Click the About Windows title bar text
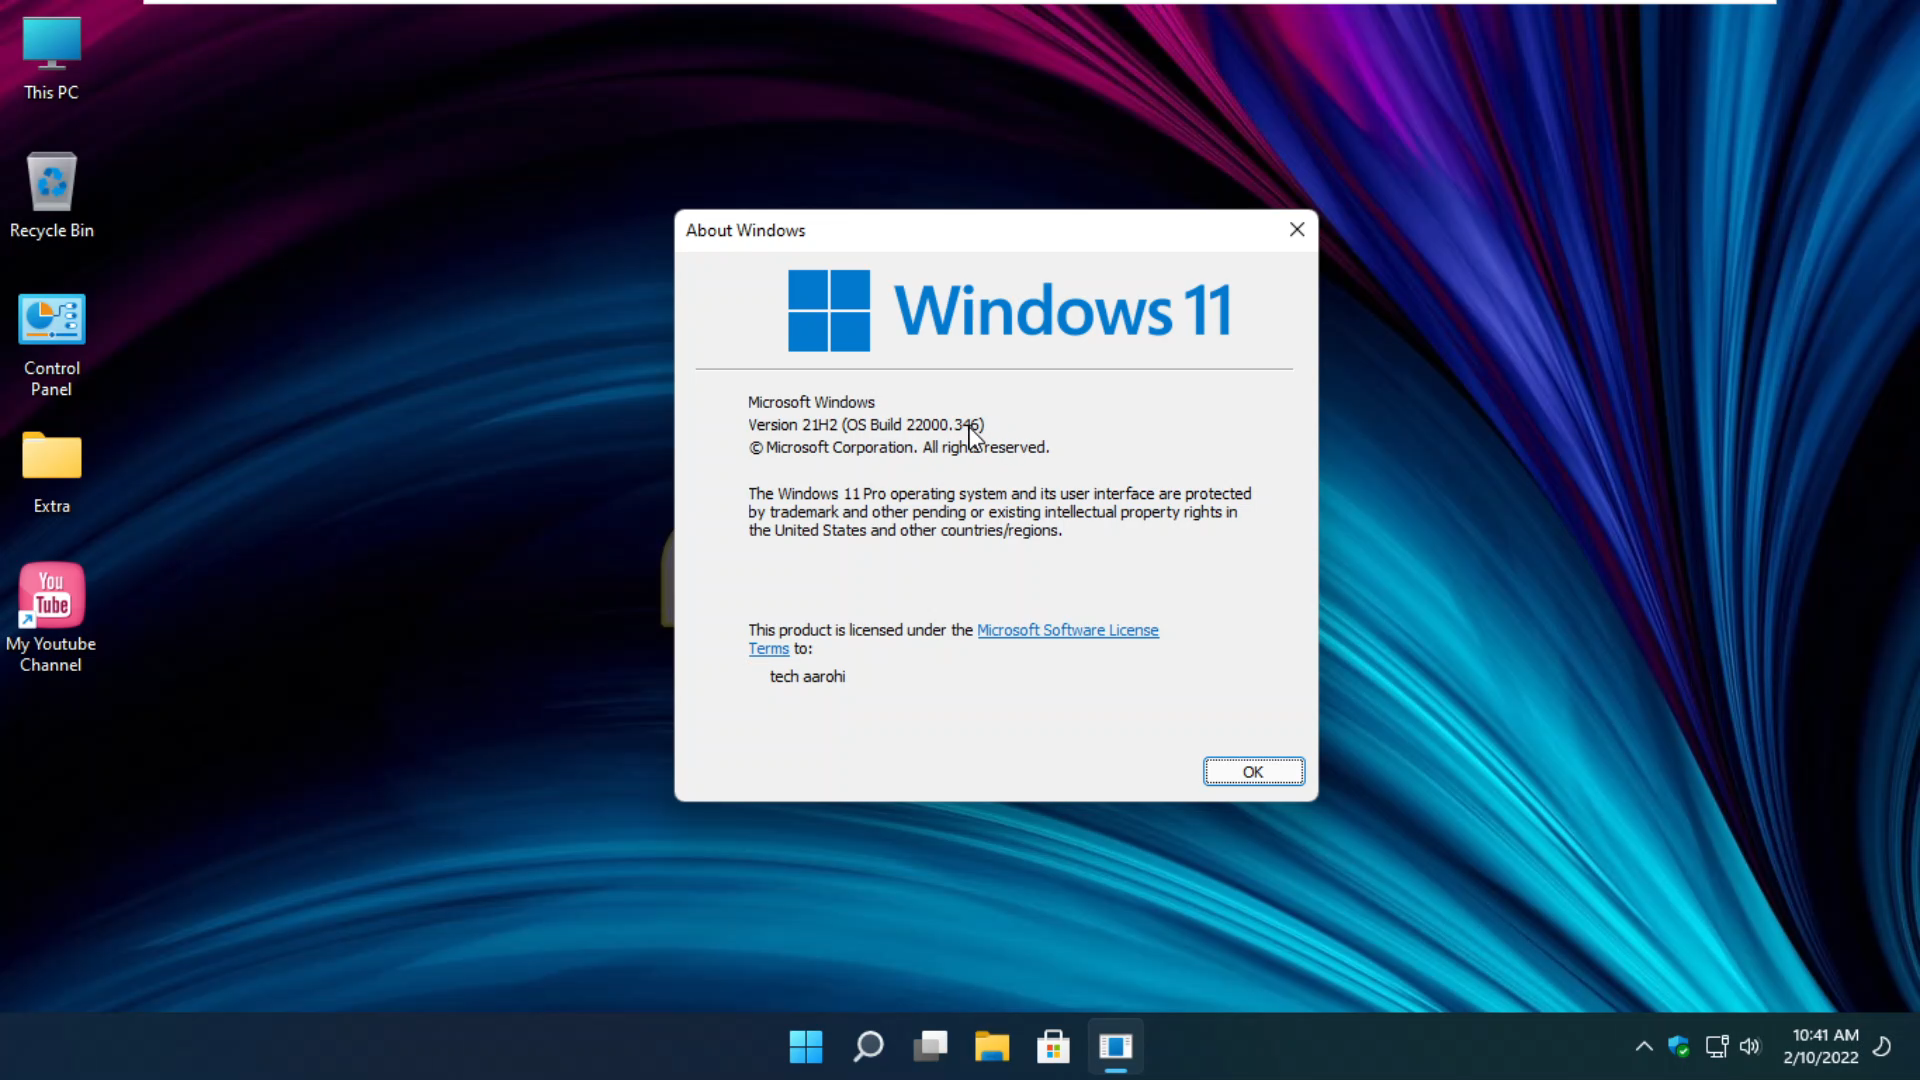Image resolution: width=1920 pixels, height=1080 pixels. click(745, 230)
